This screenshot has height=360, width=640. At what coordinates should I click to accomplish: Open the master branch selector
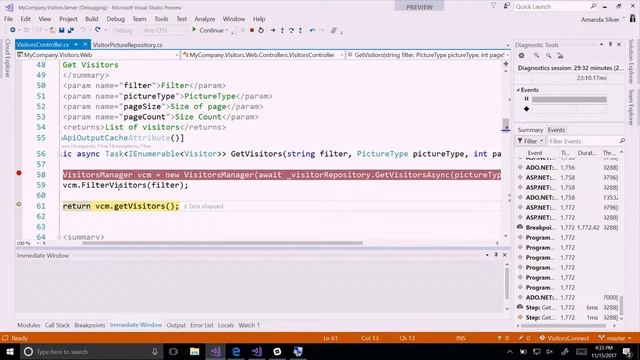[615, 338]
